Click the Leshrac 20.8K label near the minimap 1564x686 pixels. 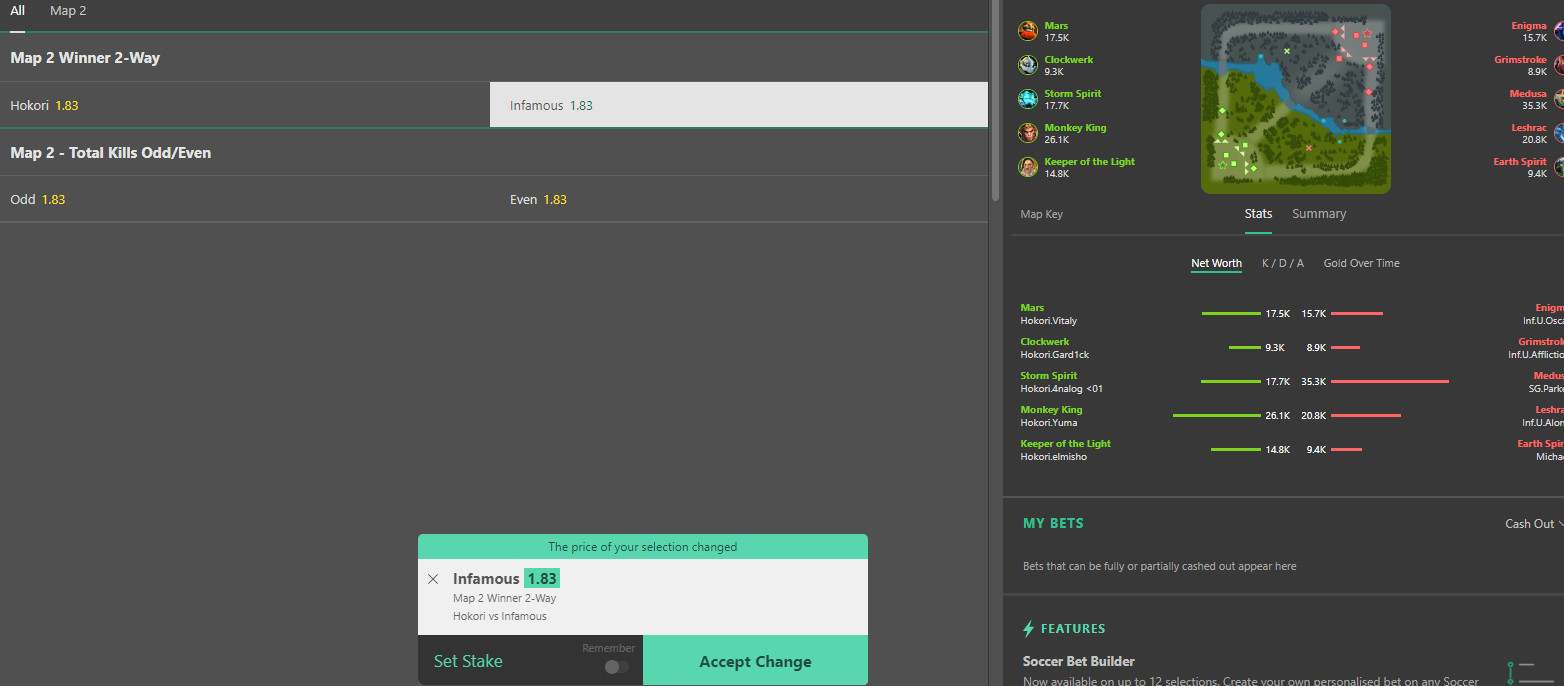click(1529, 133)
